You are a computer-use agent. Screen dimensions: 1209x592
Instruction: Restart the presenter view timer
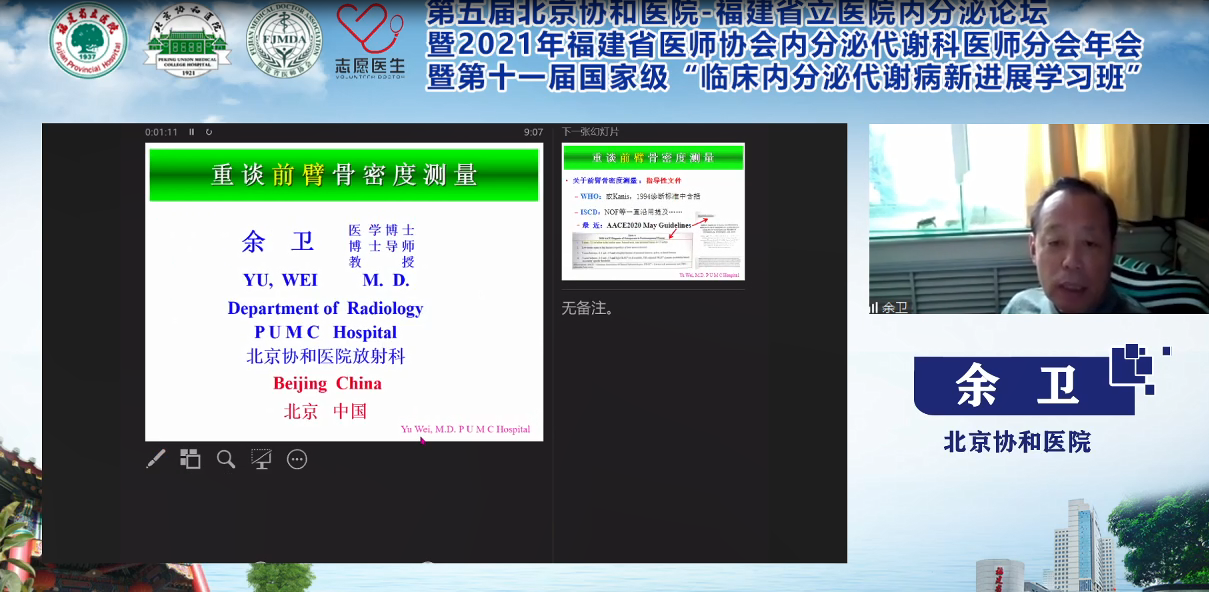point(209,132)
